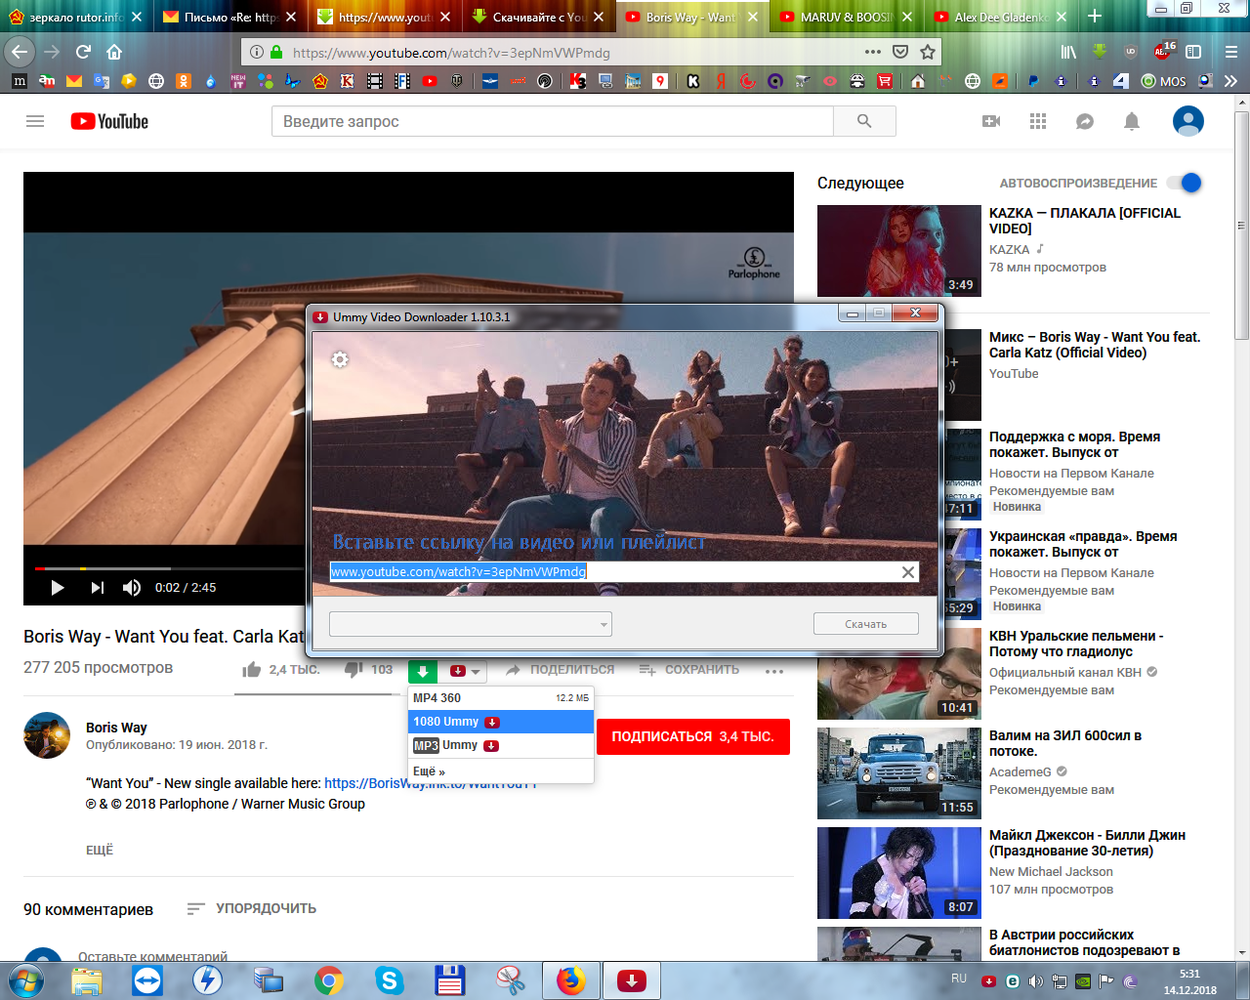The width and height of the screenshot is (1250, 1000).
Task: Choose 1080 Ummy download option
Action: (501, 722)
